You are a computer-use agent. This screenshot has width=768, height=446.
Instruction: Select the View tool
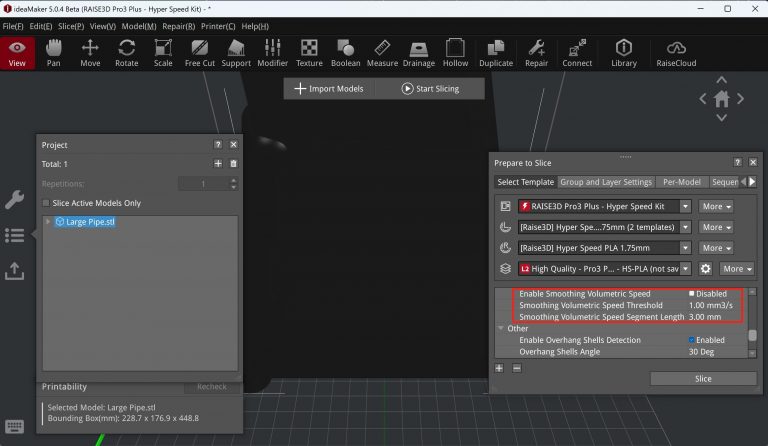click(x=17, y=53)
